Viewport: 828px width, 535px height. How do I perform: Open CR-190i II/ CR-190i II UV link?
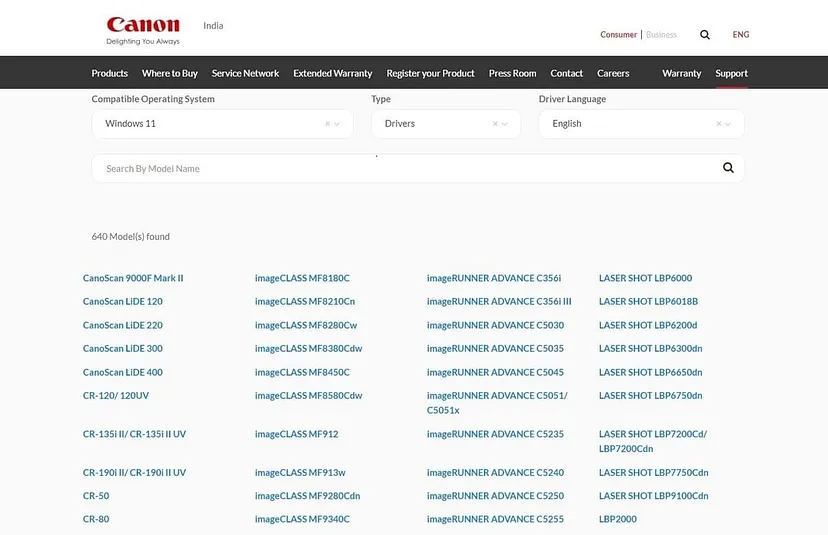coord(134,472)
